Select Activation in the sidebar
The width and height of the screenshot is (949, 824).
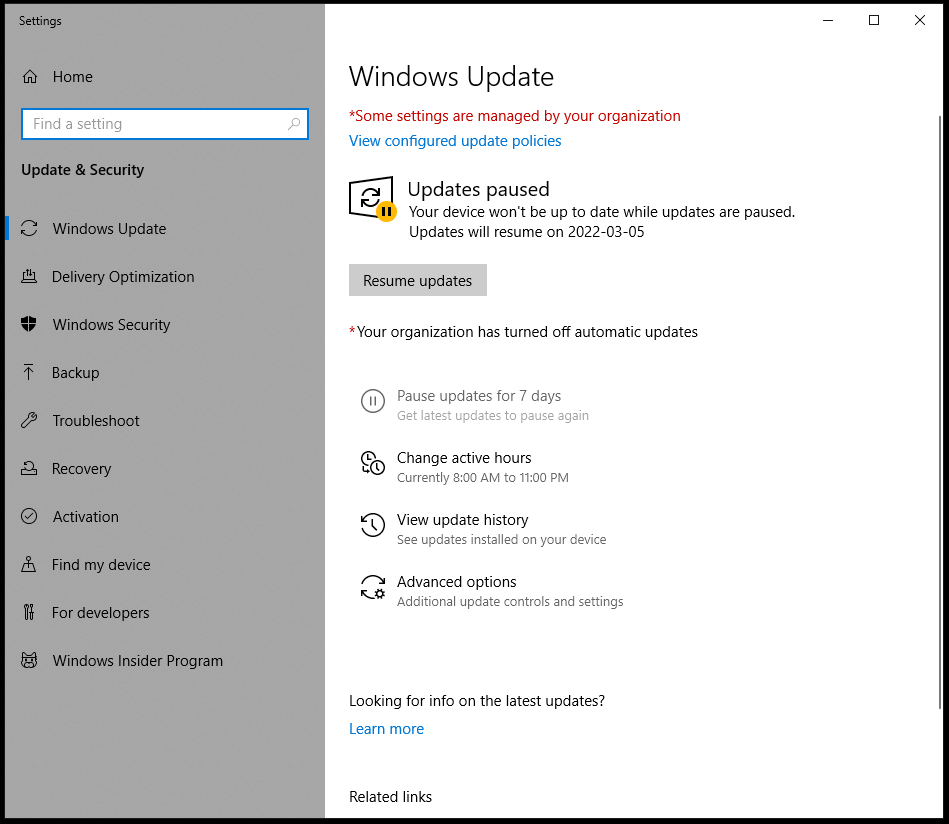click(85, 517)
